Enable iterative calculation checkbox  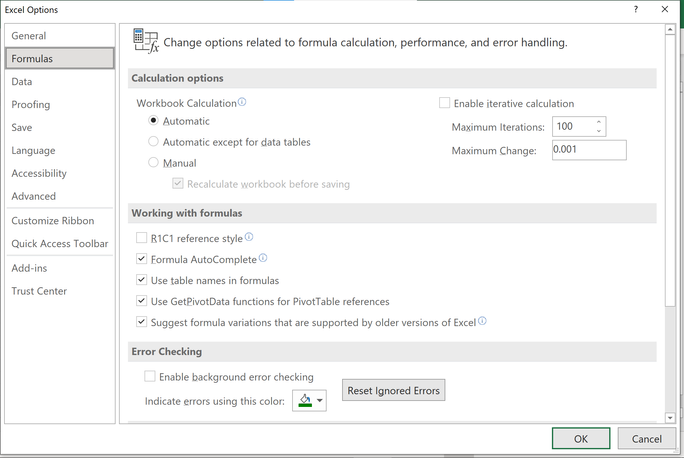coord(445,103)
